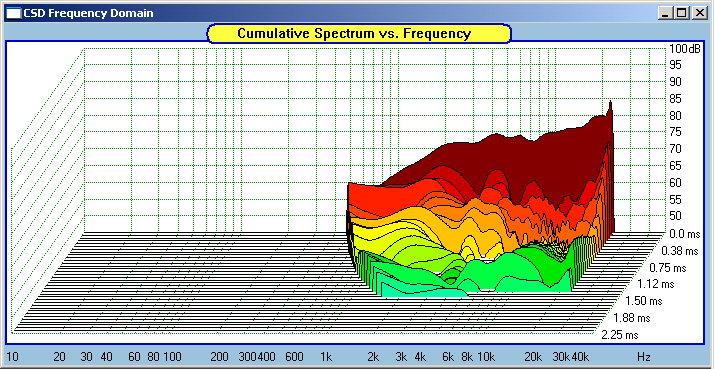Click the 'Hz' unit label
Screen dimensions: 714x369
(643, 357)
